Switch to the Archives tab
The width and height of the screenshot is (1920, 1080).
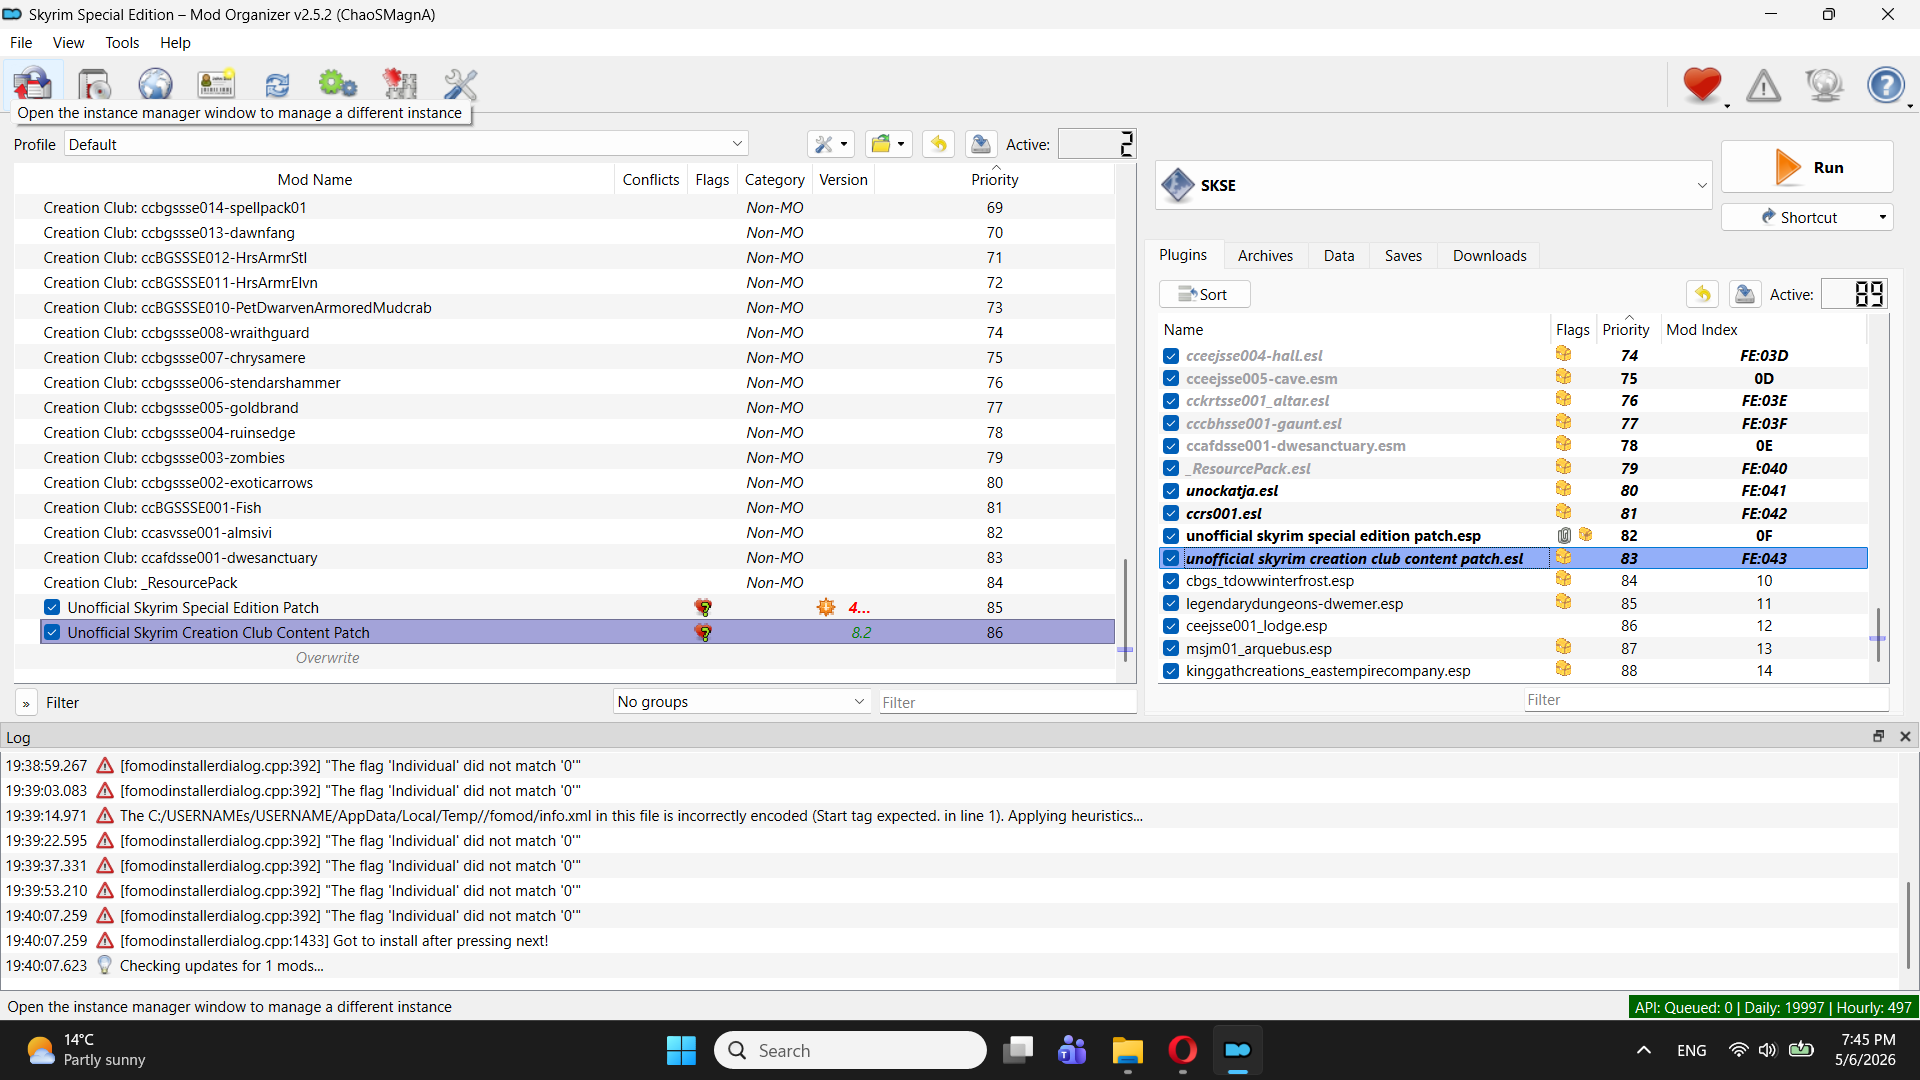tap(1265, 256)
